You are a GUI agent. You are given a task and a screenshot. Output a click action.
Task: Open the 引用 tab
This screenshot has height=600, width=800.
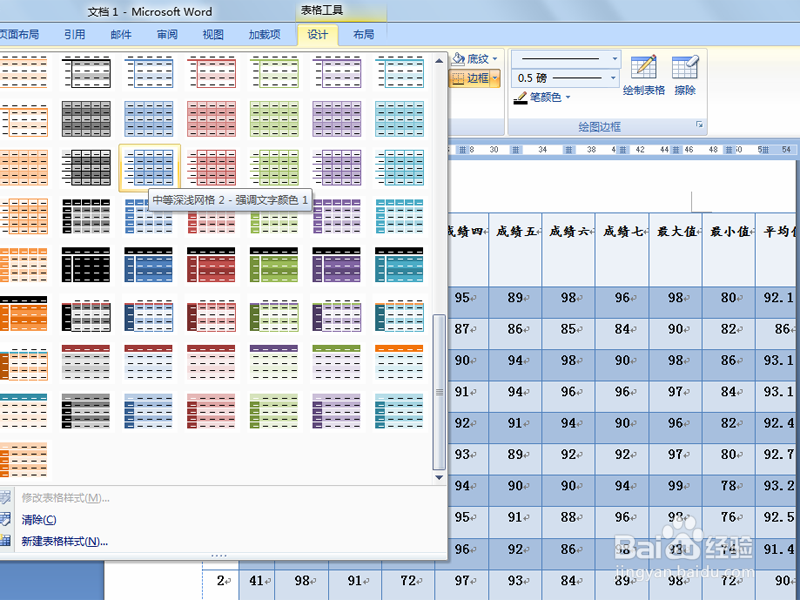pyautogui.click(x=74, y=35)
